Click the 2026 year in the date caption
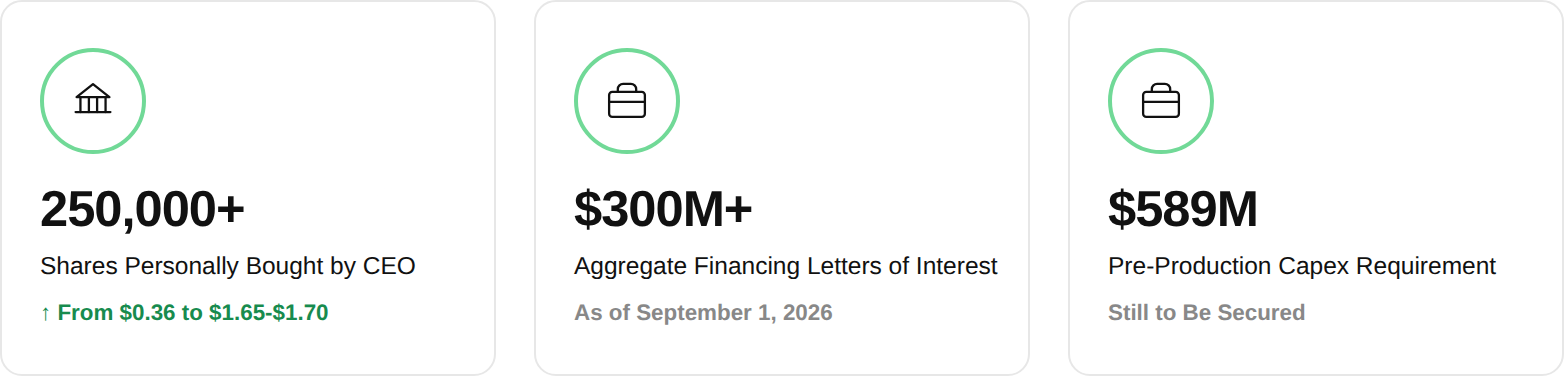Screen dimensions: 1564x376 click(x=808, y=313)
